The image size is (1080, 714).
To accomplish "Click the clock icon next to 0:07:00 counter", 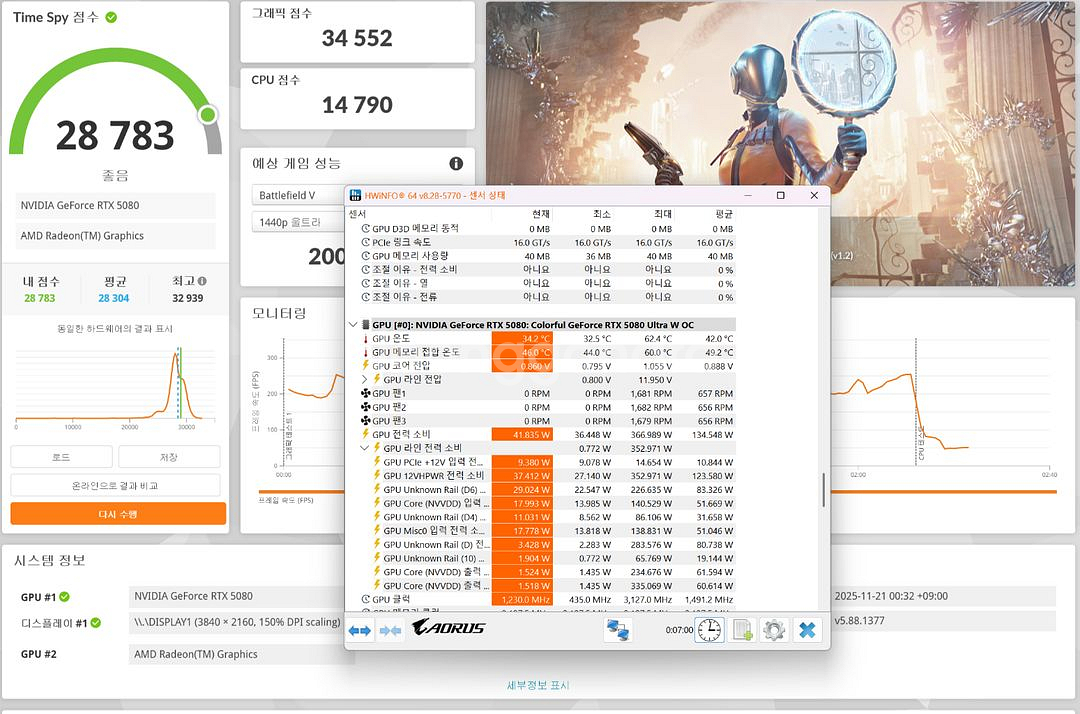I will (x=709, y=629).
